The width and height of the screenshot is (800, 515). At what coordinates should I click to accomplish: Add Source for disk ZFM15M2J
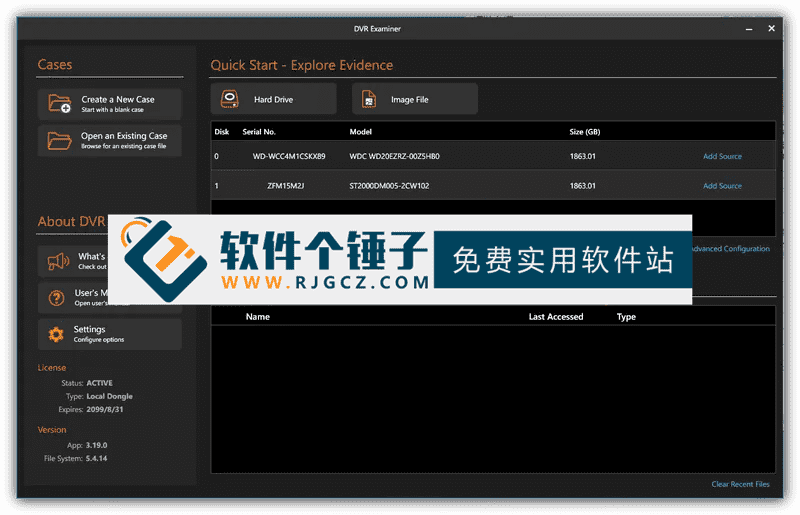pos(722,186)
